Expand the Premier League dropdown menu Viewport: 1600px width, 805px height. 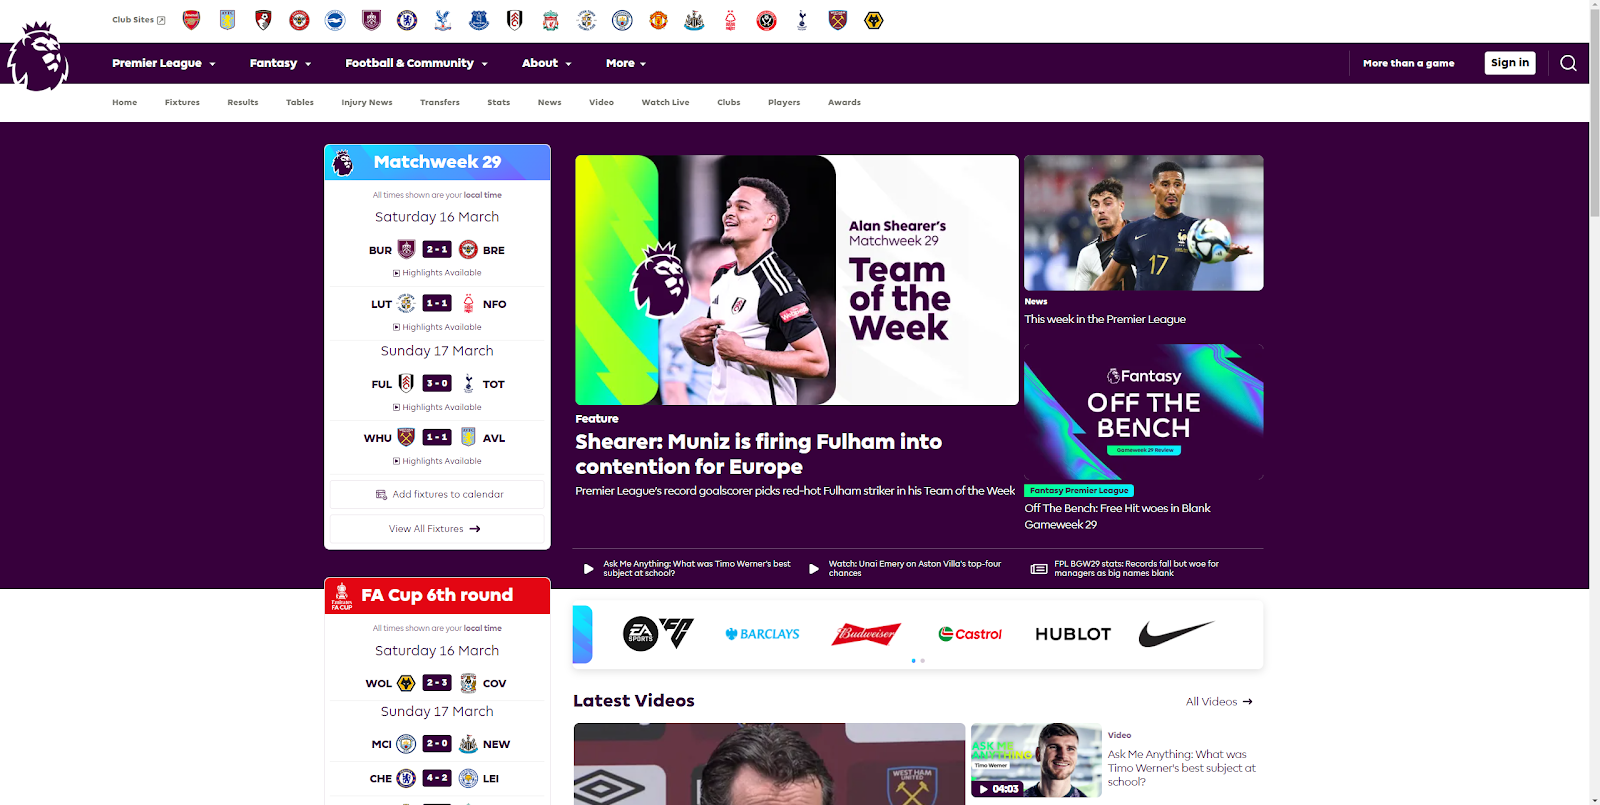(164, 63)
